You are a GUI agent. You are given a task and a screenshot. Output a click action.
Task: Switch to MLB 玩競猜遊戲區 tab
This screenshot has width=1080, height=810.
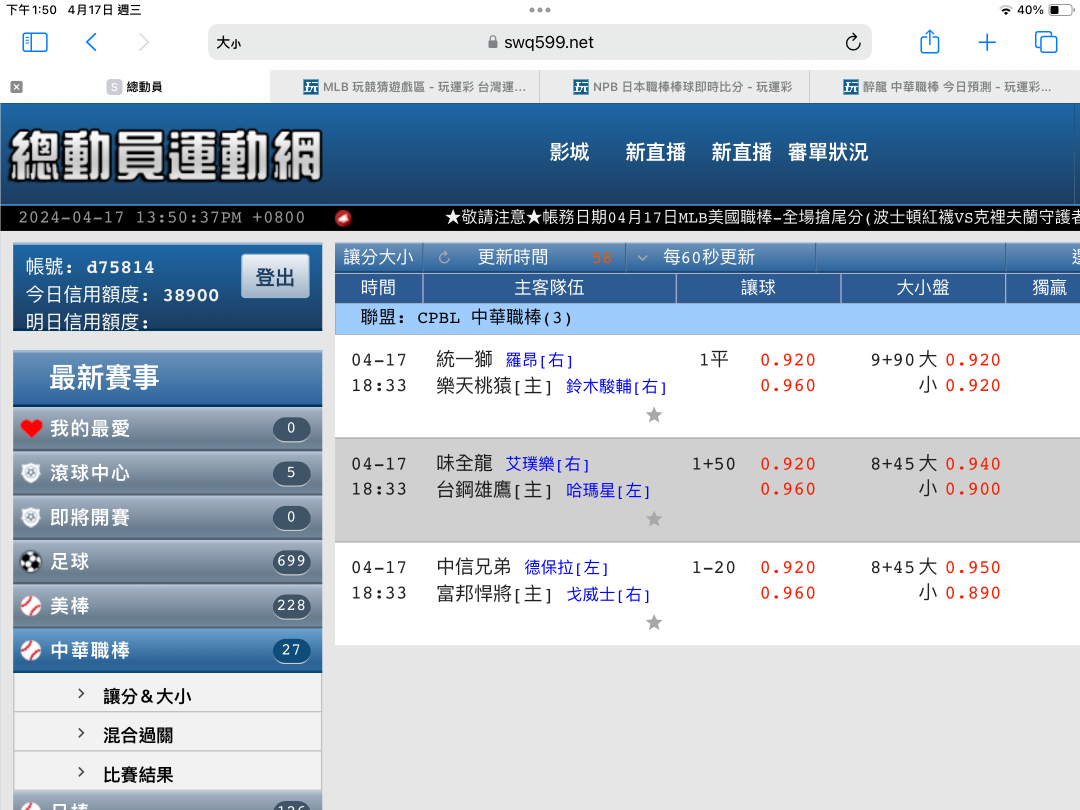coord(405,87)
